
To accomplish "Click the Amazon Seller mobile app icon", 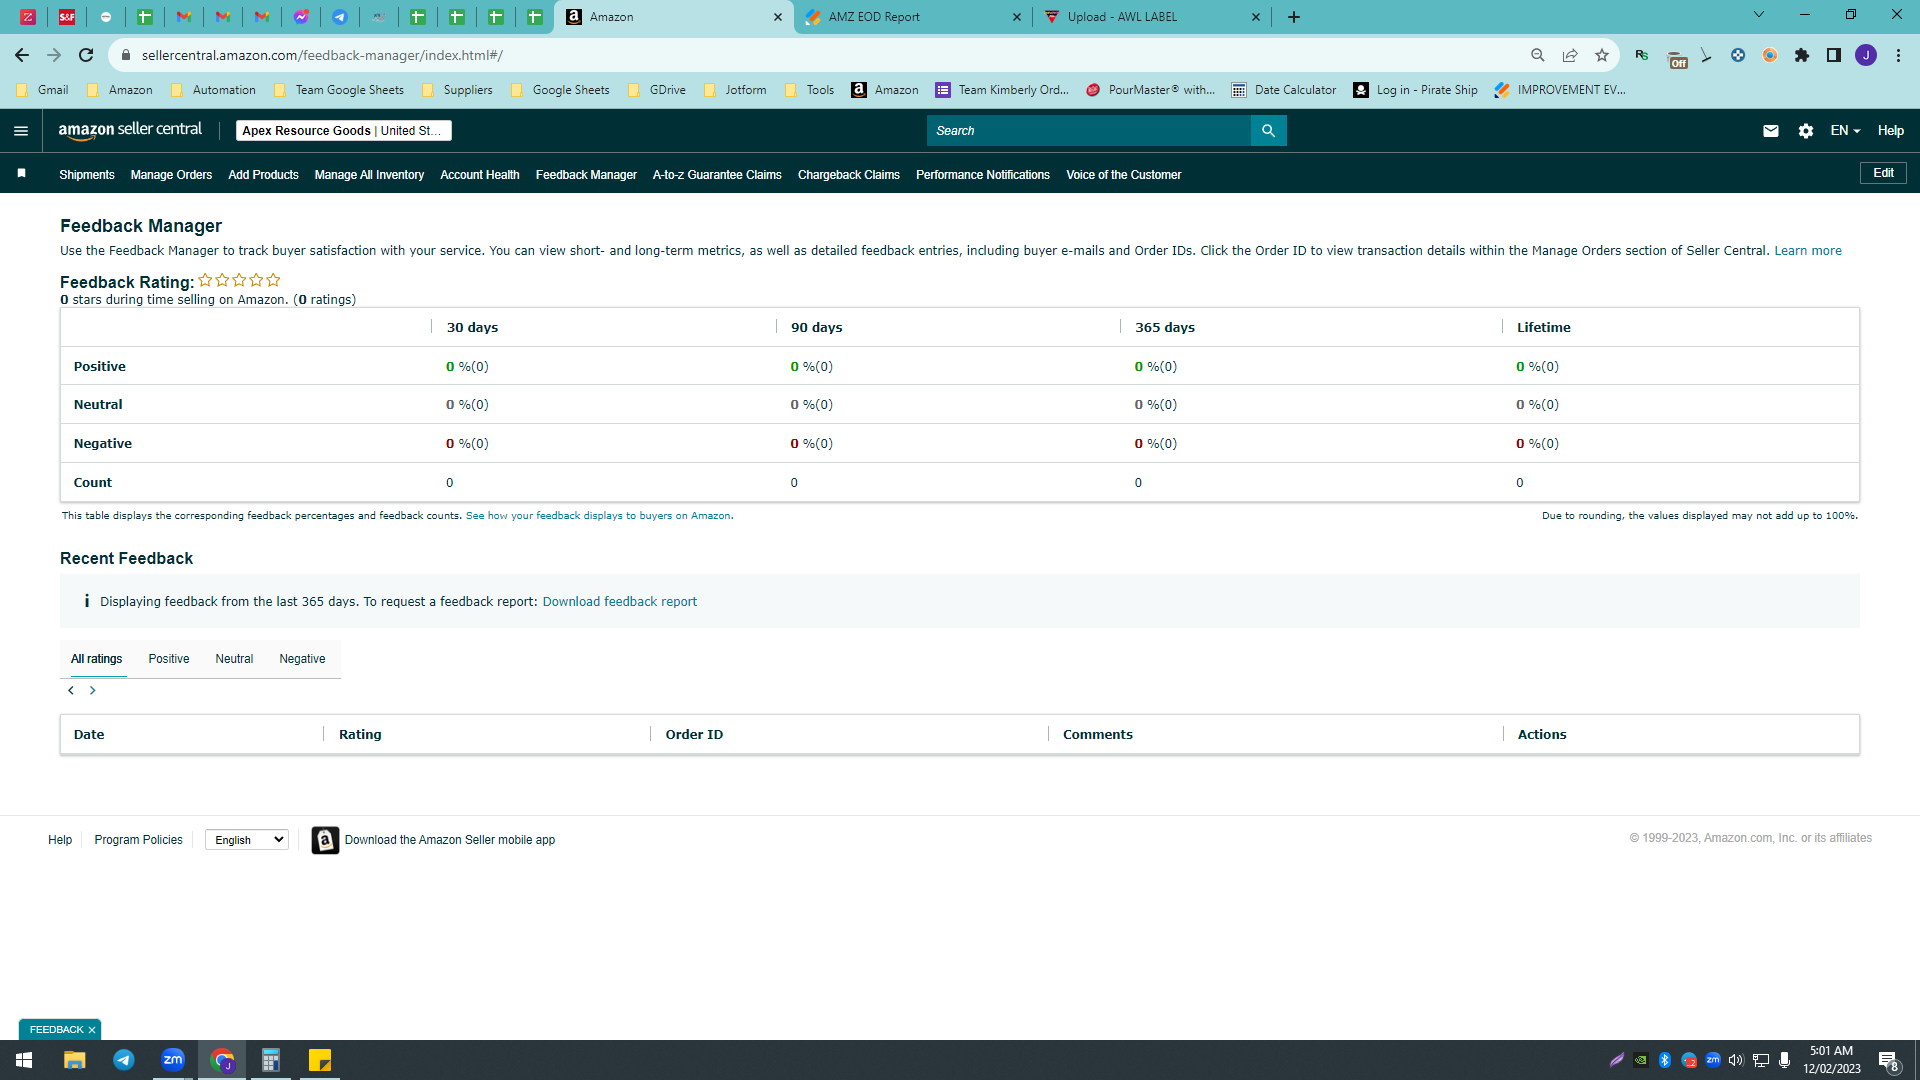I will point(325,840).
